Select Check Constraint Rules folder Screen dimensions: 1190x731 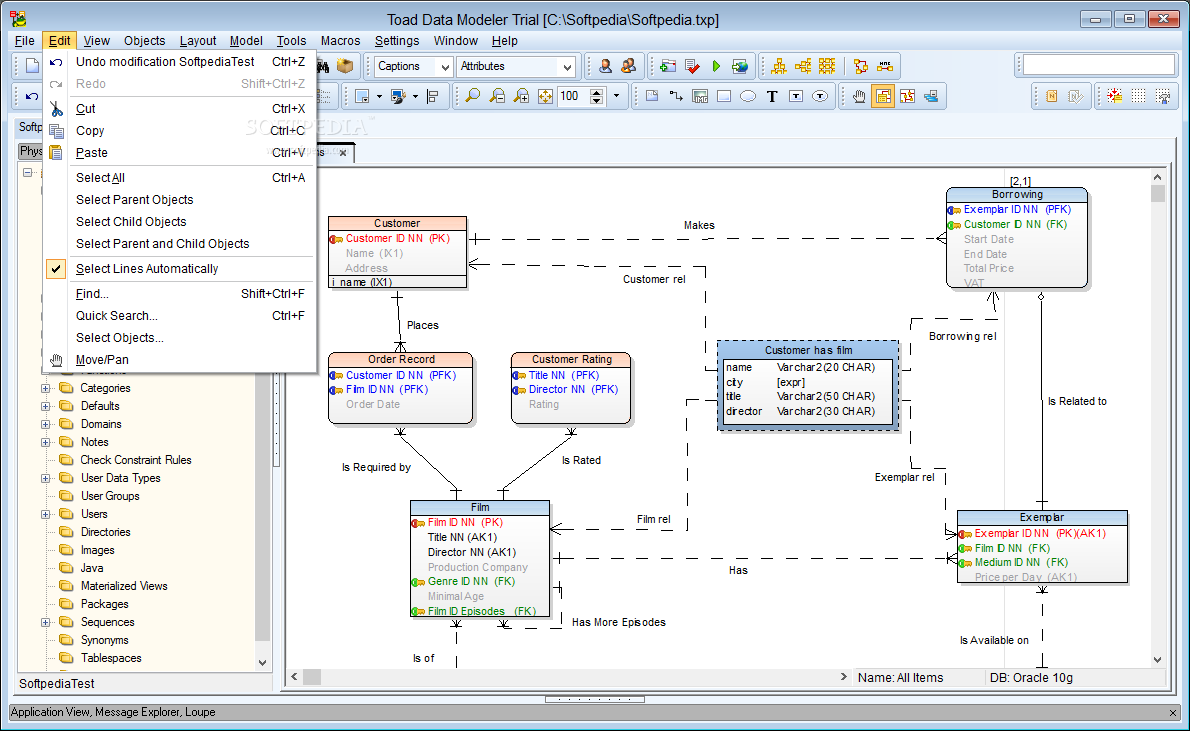[x=136, y=460]
